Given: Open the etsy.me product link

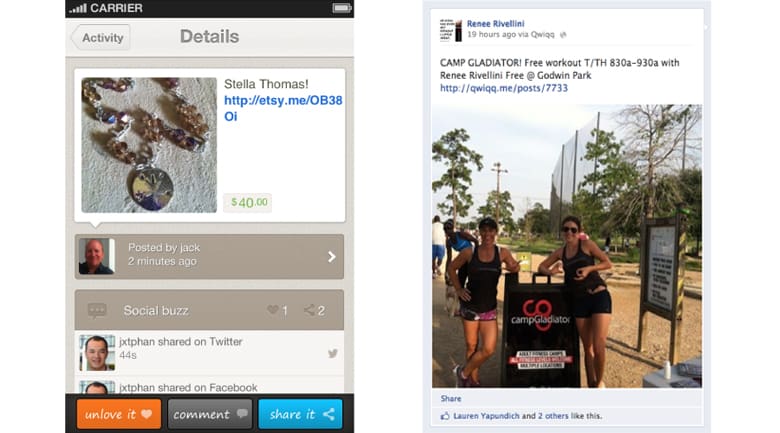Looking at the screenshot, I should click(x=283, y=108).
